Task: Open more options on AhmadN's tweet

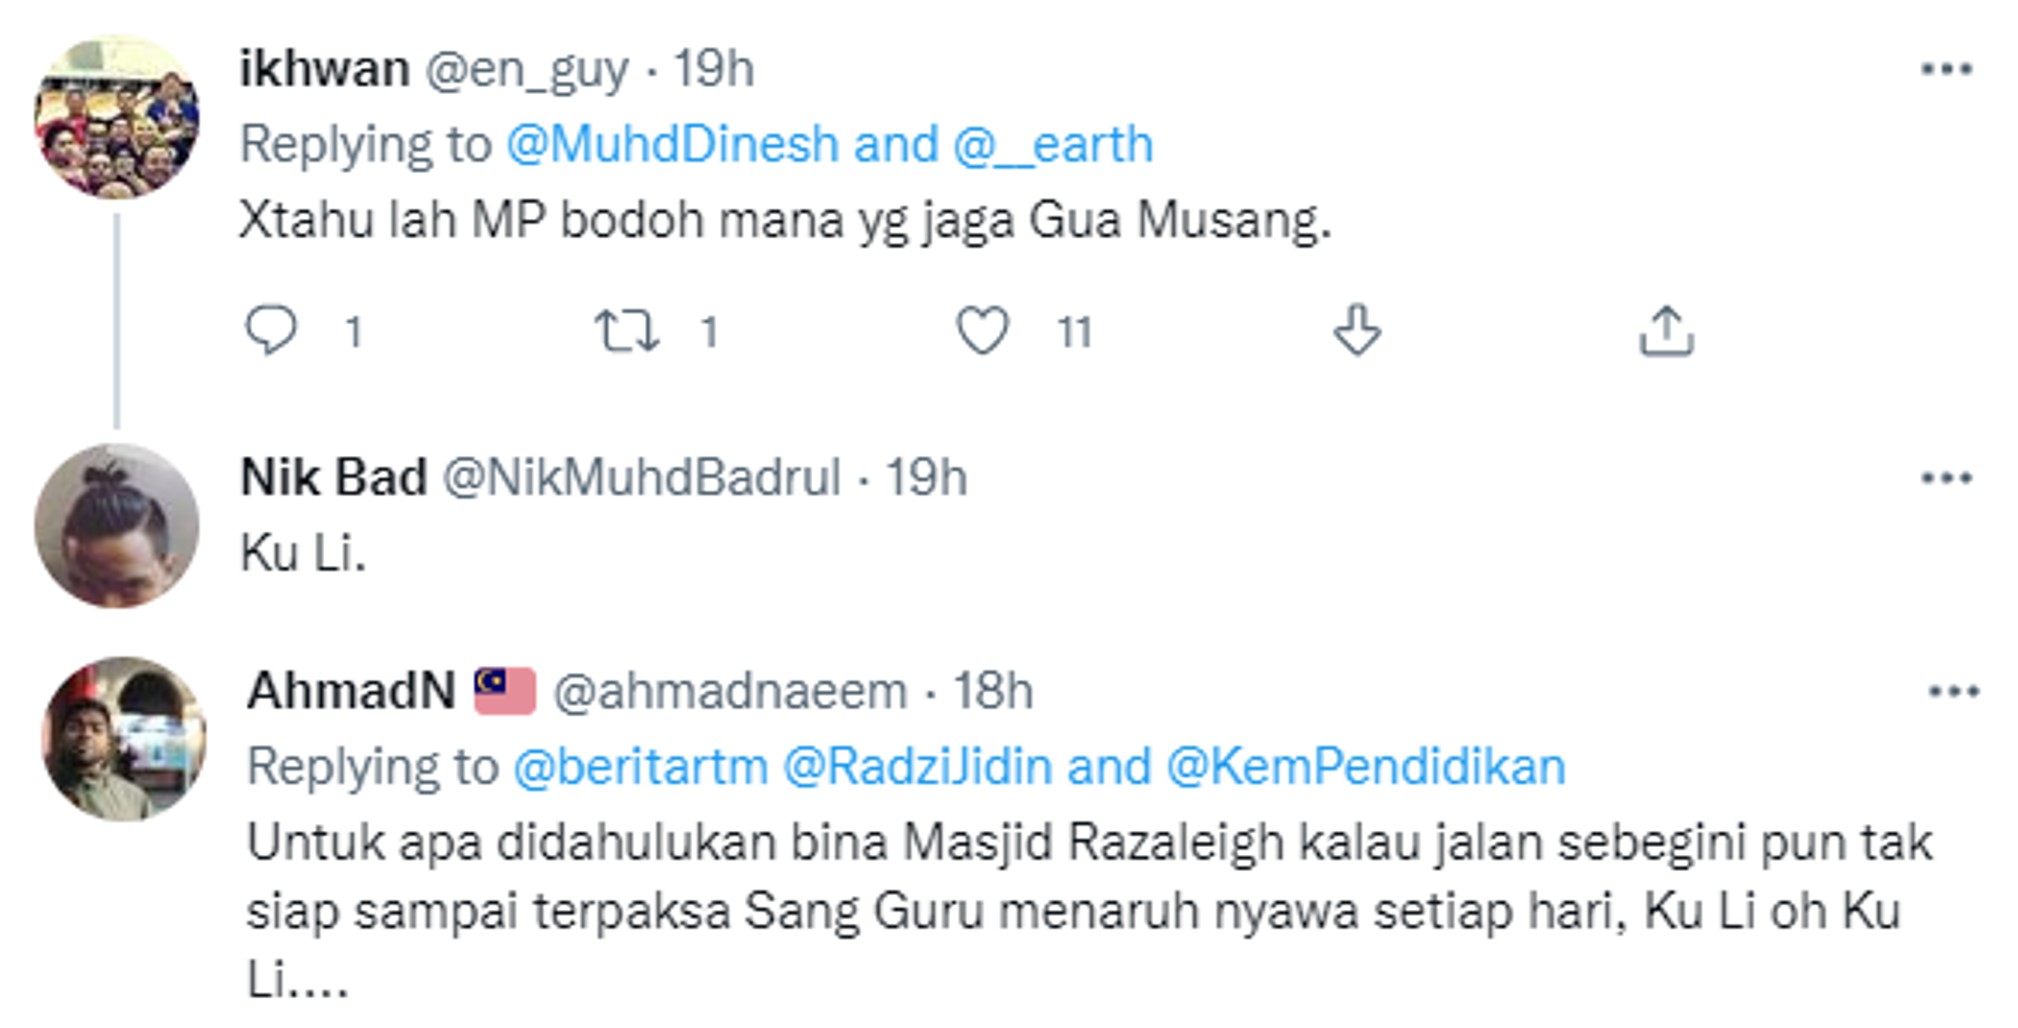Action: (1953, 691)
